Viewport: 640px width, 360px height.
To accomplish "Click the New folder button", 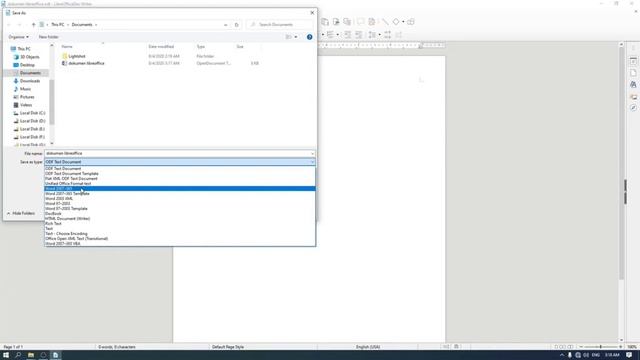I will pos(49,37).
